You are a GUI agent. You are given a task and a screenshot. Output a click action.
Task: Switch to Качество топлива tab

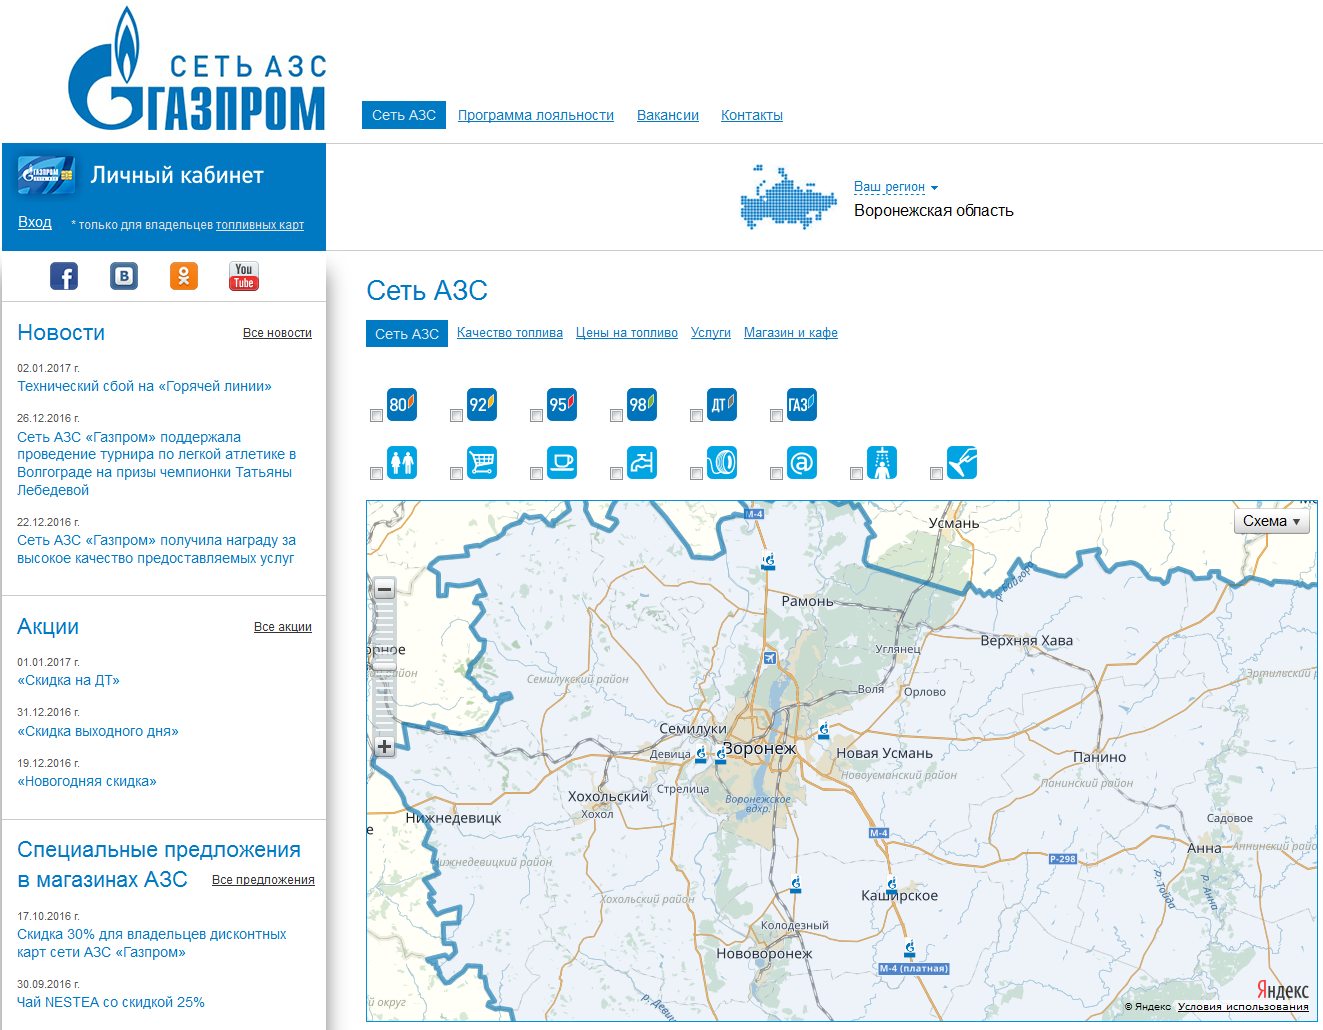pos(510,333)
